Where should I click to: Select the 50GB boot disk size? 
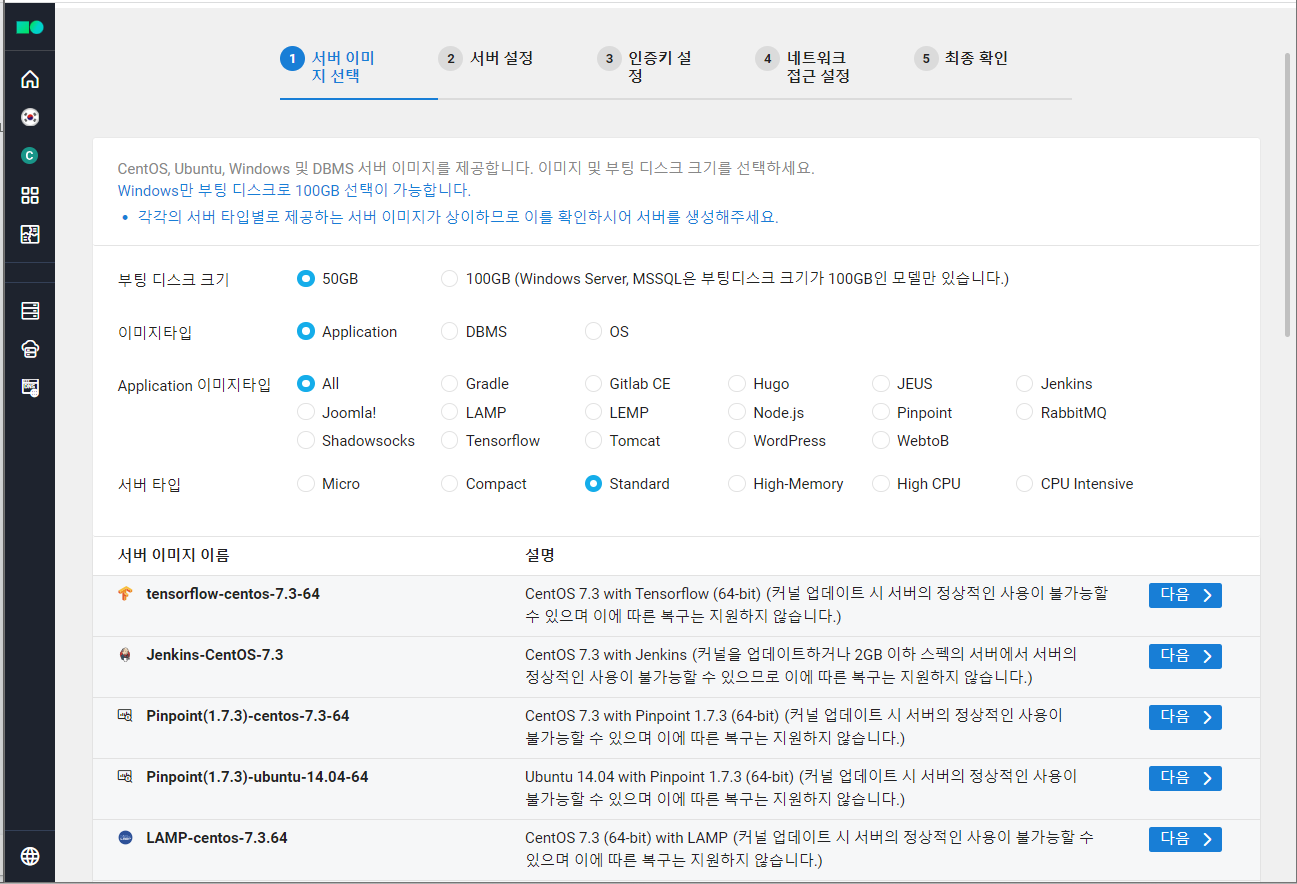coord(306,279)
